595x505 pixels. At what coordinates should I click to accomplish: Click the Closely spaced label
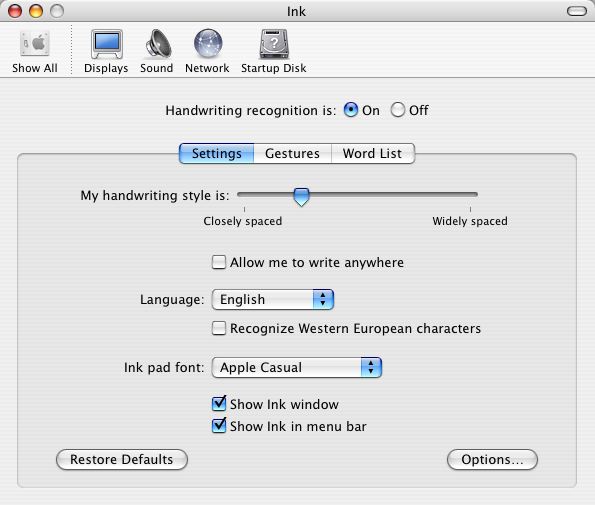[x=243, y=221]
